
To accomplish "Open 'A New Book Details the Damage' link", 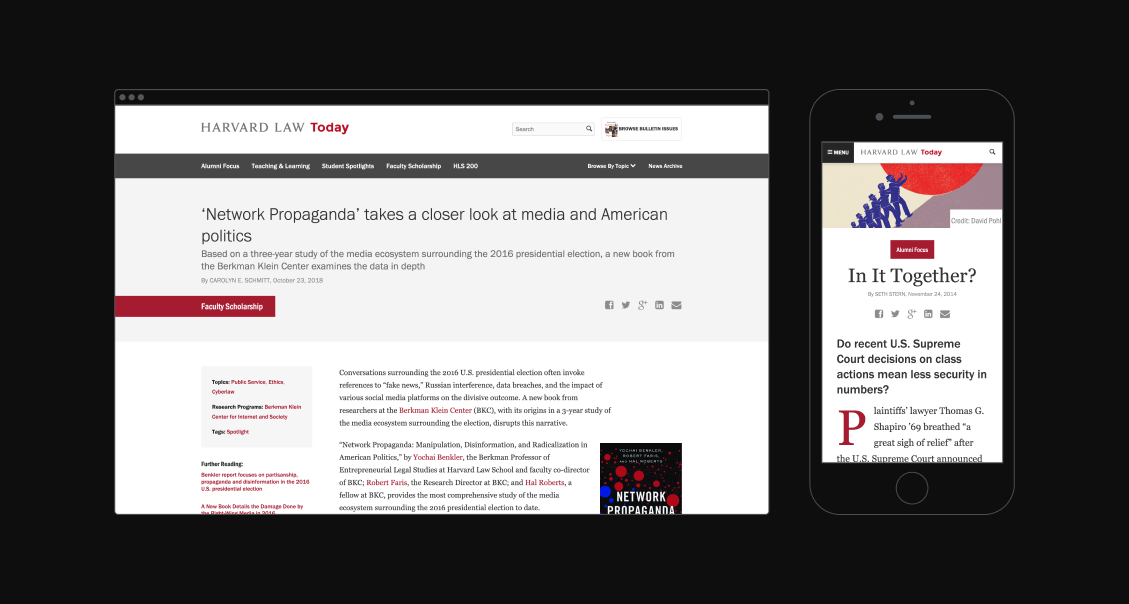I will tap(252, 510).
